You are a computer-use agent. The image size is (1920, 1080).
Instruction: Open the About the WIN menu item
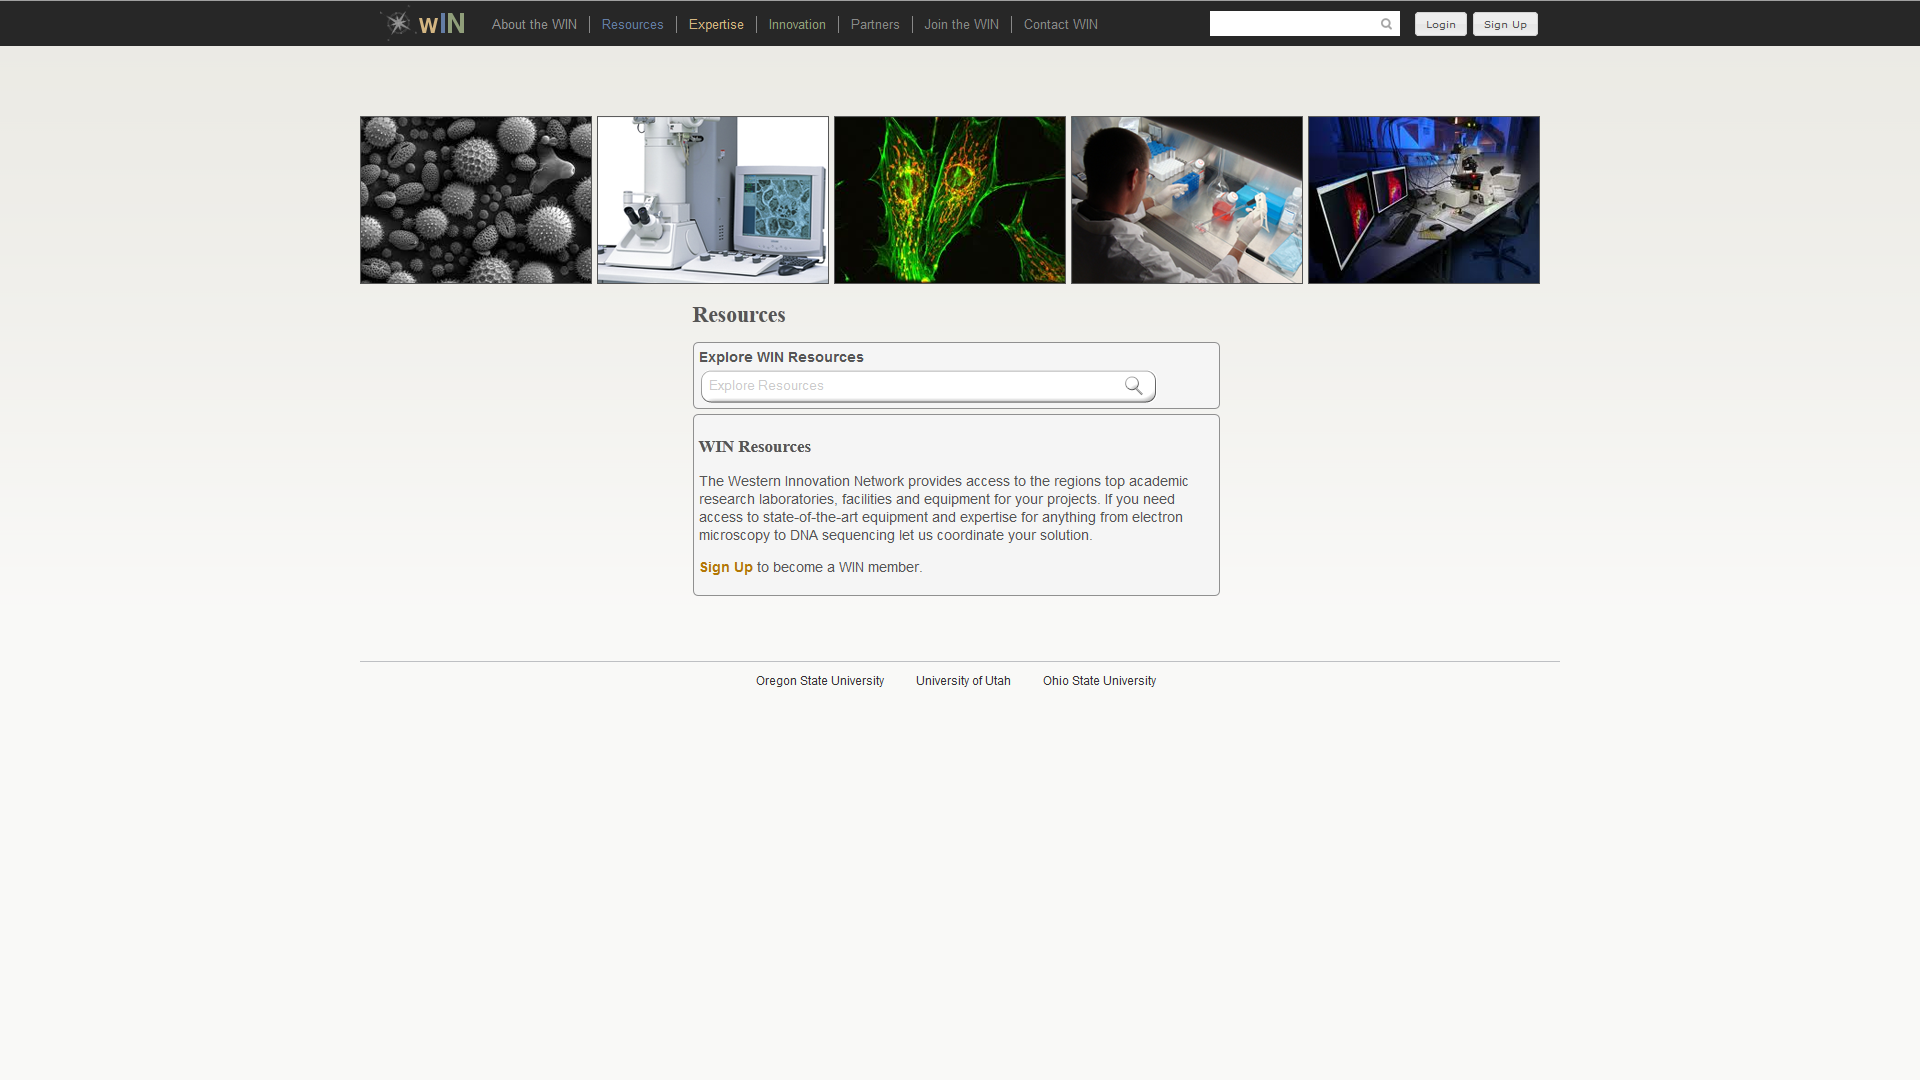pos(534,24)
